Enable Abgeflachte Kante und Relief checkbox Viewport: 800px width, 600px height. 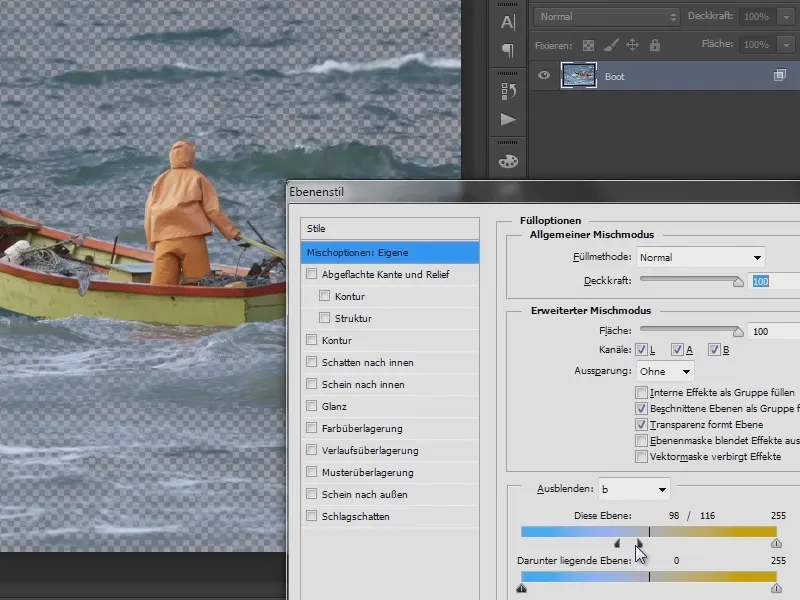tap(311, 274)
